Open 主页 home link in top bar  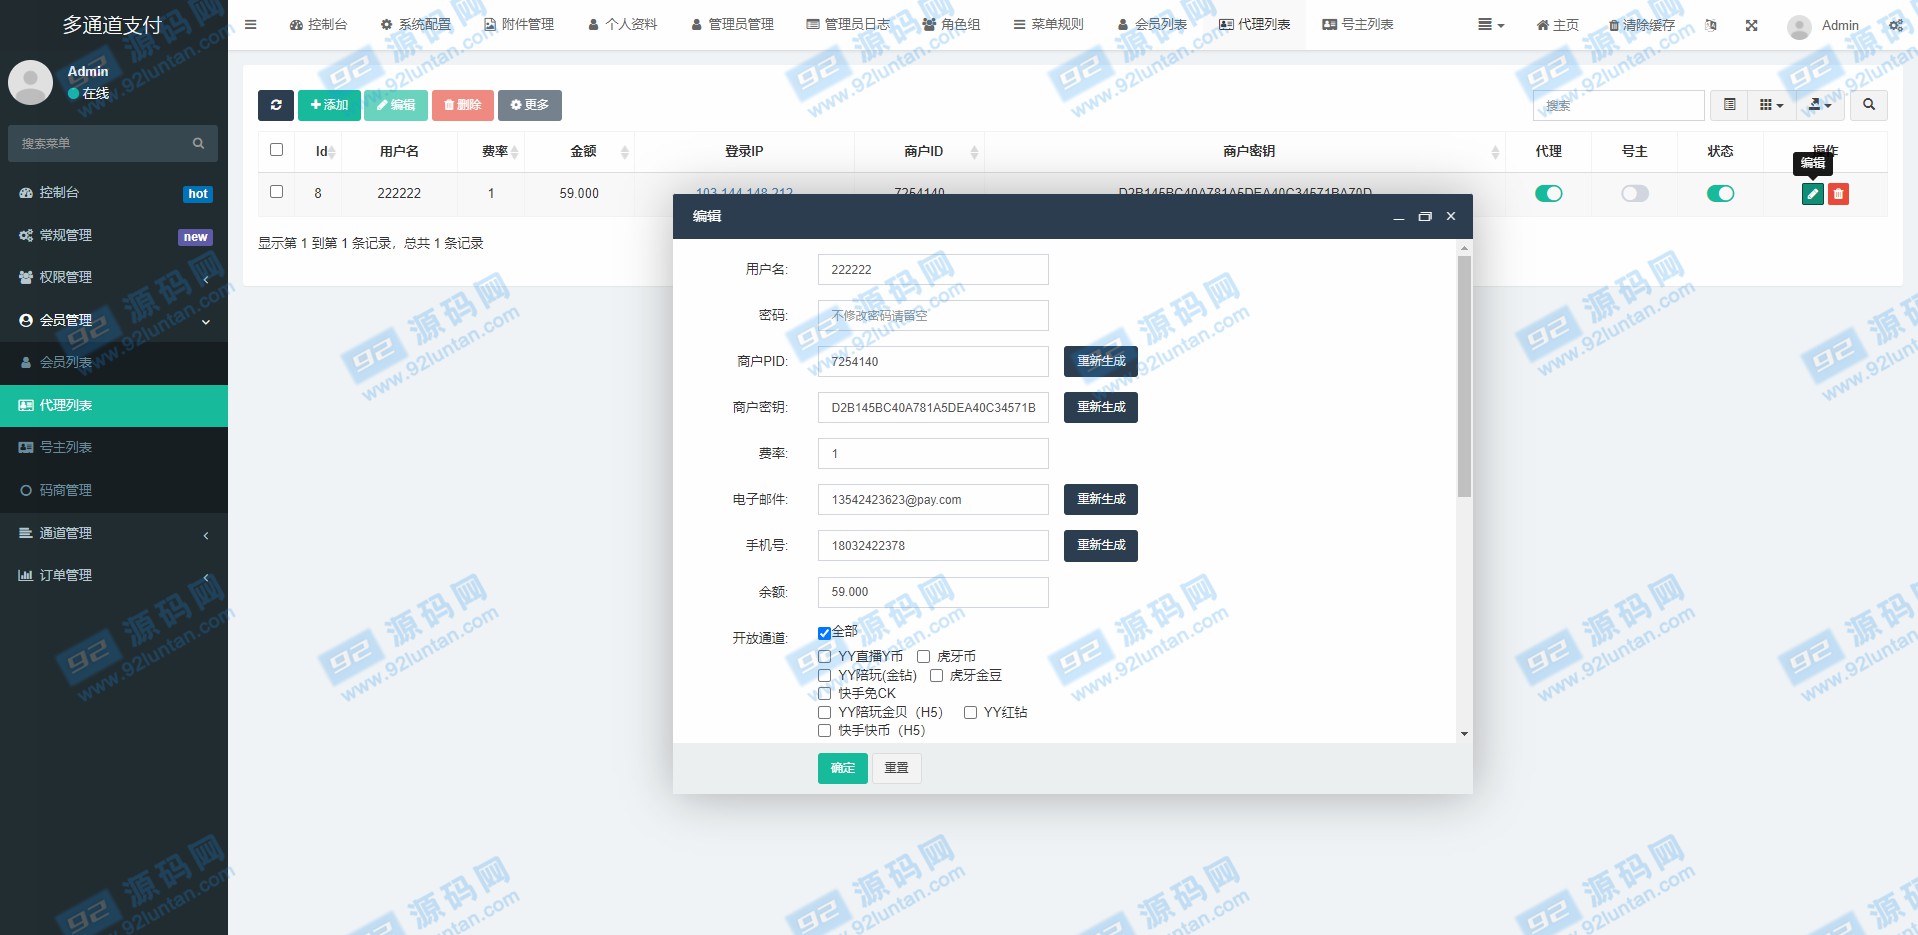[1557, 25]
